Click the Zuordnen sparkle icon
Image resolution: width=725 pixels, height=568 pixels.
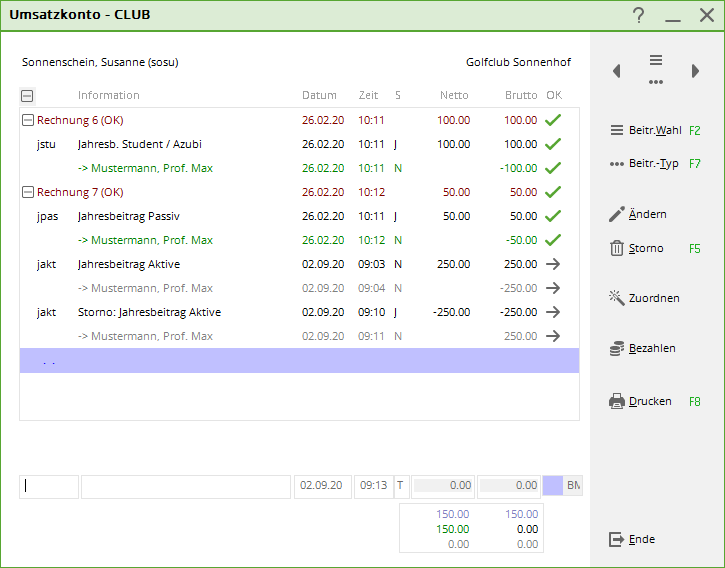click(x=617, y=298)
